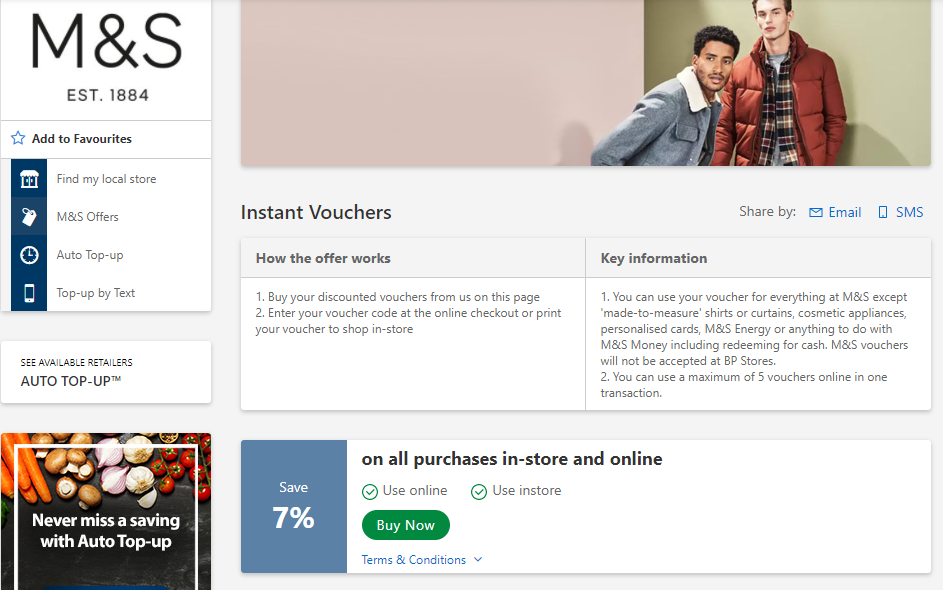Click the price tag icon for M&S Offers
The height and width of the screenshot is (590, 943).
29,217
